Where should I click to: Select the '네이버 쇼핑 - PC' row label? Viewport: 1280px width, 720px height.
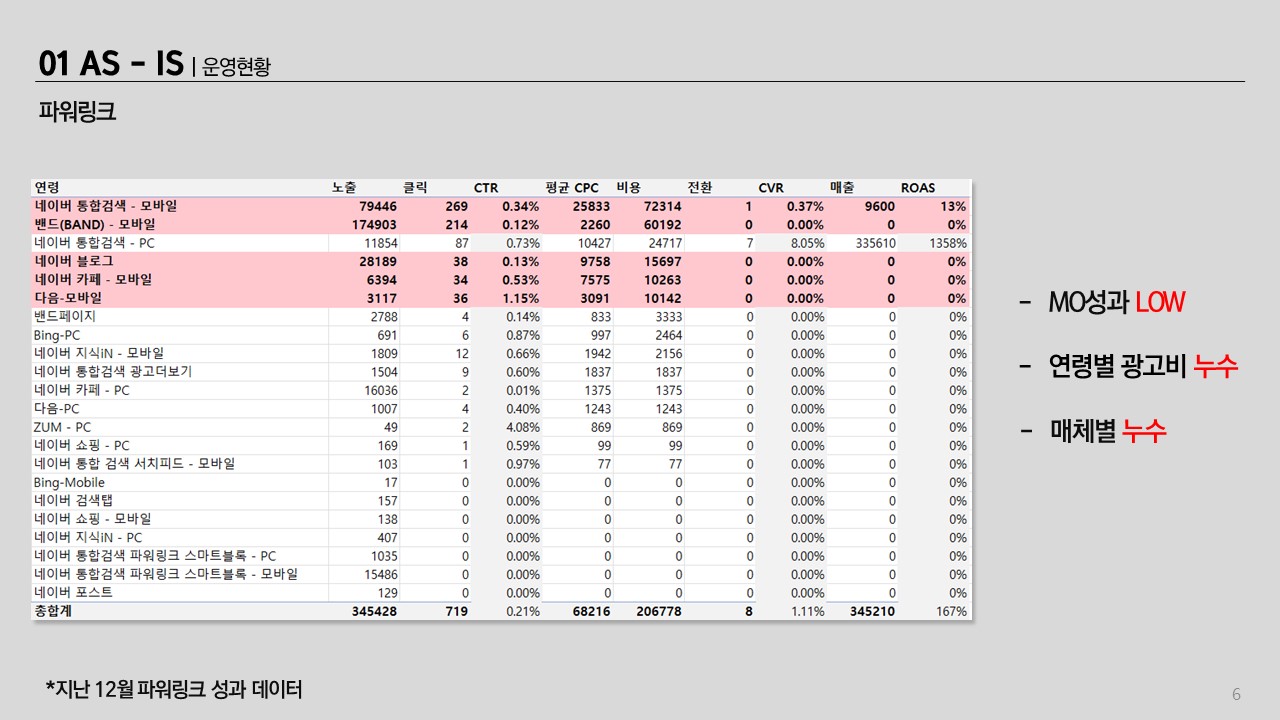click(x=82, y=445)
